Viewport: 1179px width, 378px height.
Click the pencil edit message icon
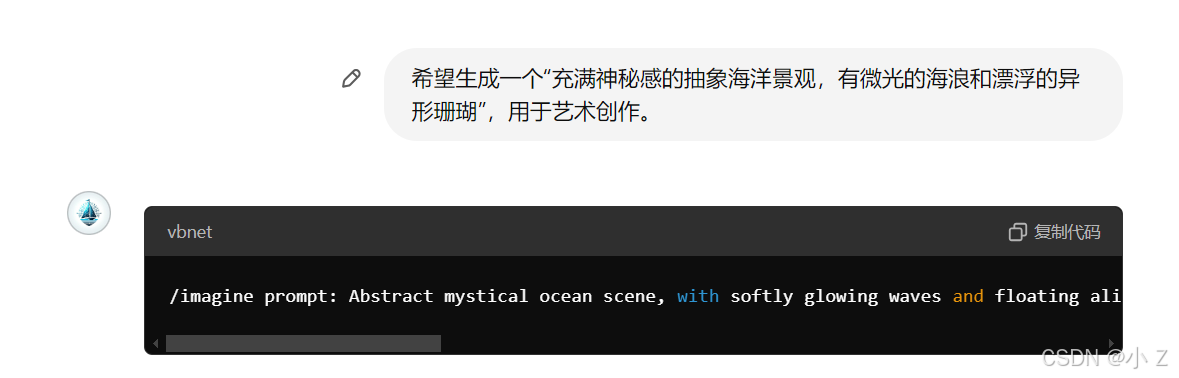coord(351,78)
